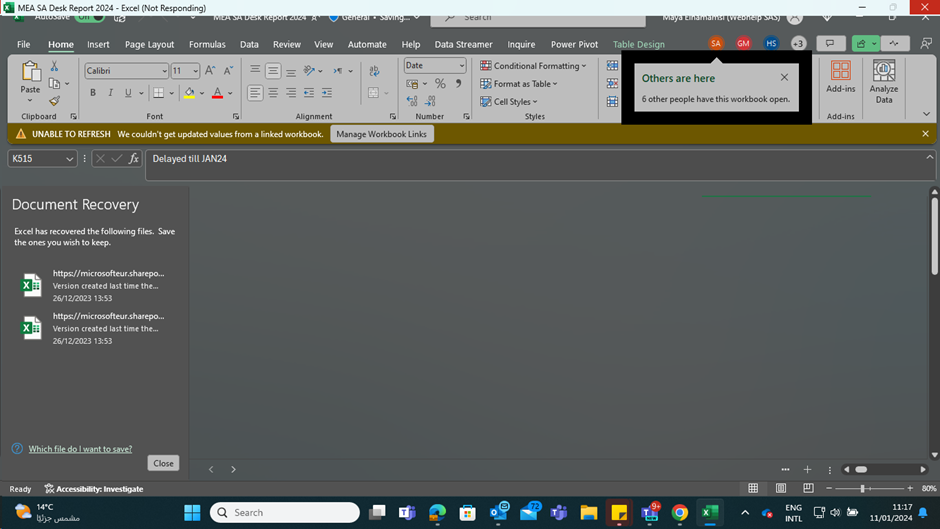Screen dimensions: 940x529
Task: Open the Comments button
Action: pos(830,43)
